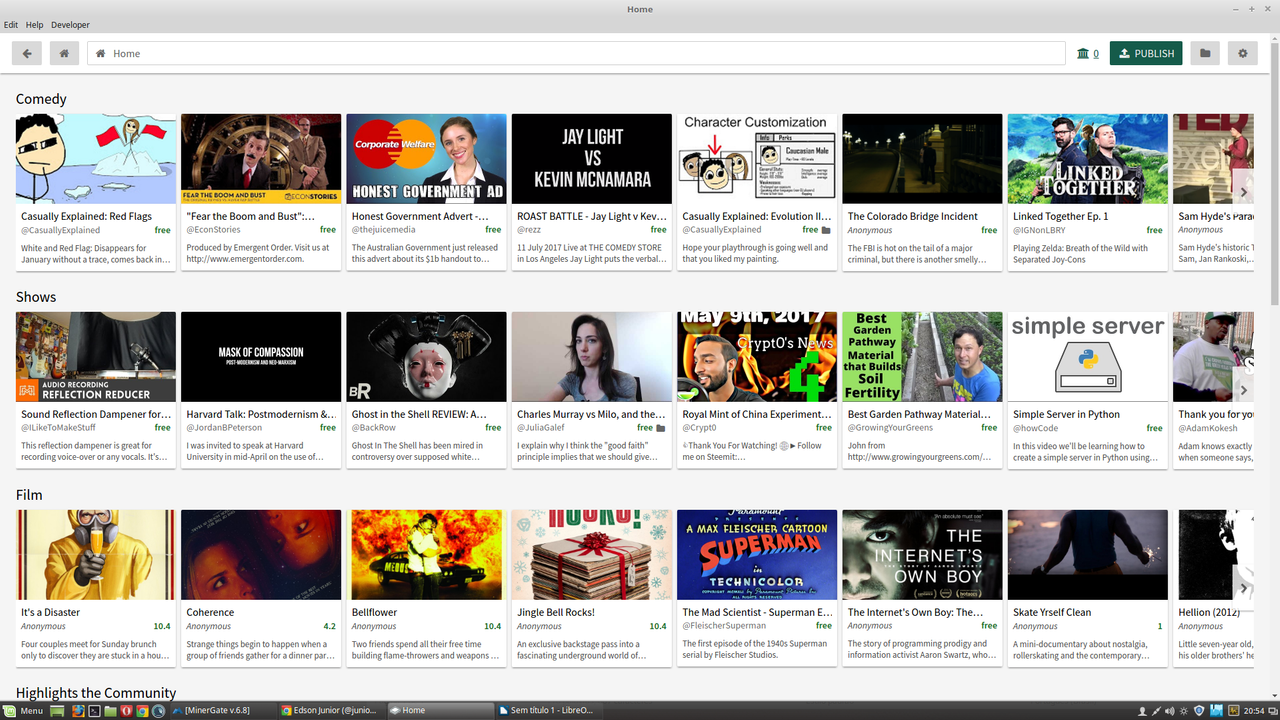Launch Opera from the taskbar

(126, 710)
